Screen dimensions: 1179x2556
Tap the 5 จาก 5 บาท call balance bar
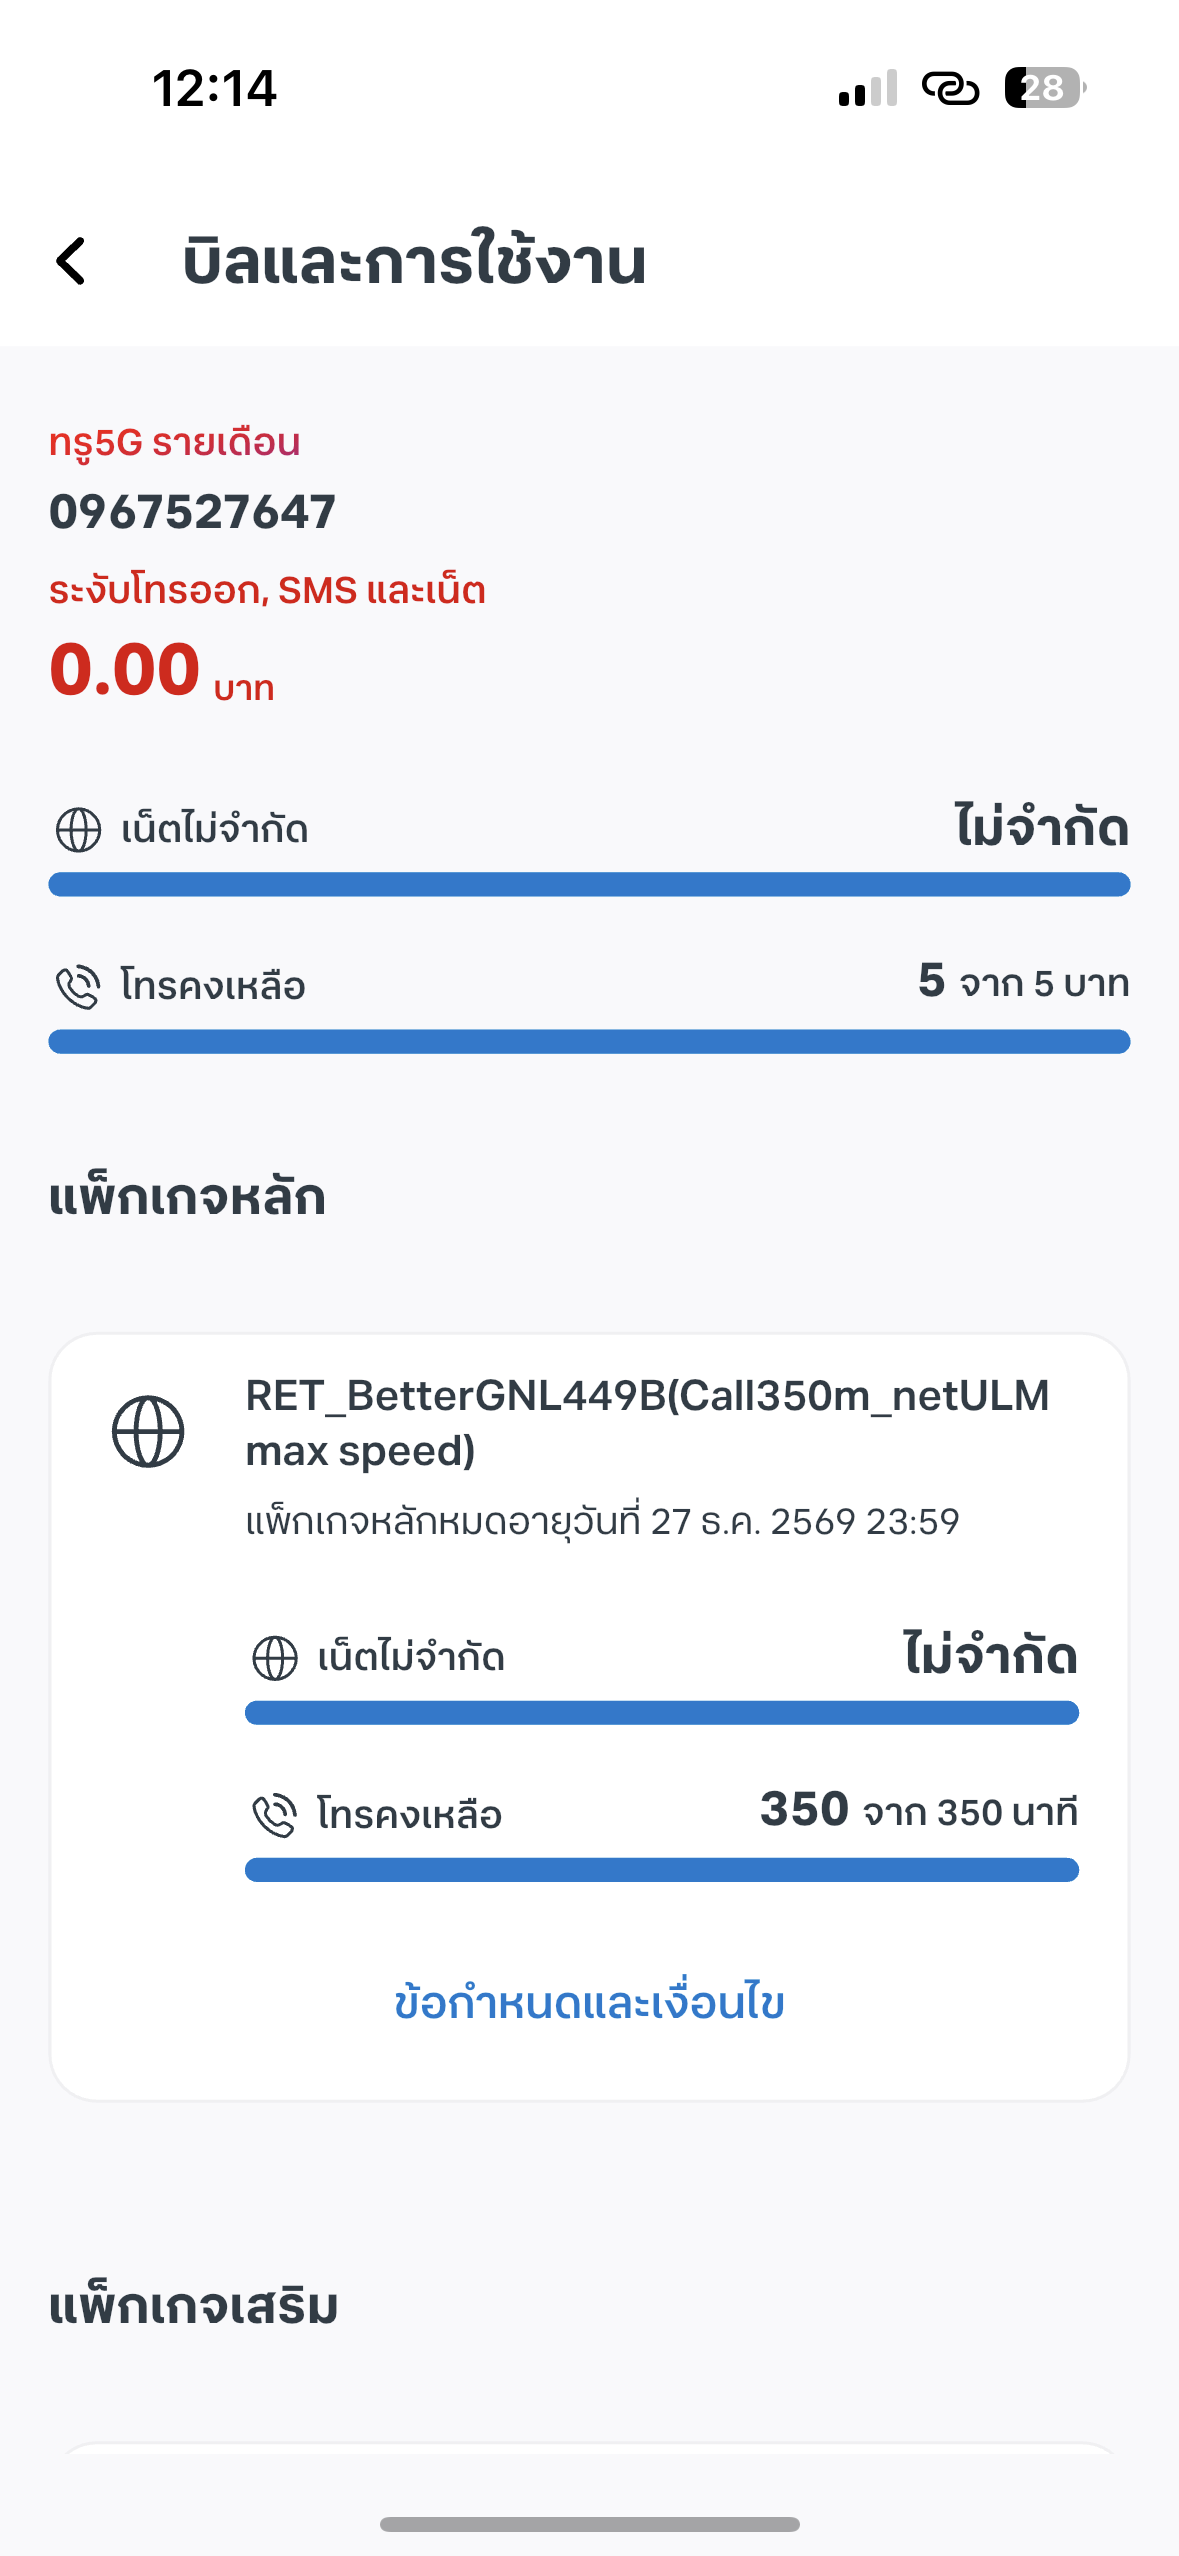[x=589, y=1041]
